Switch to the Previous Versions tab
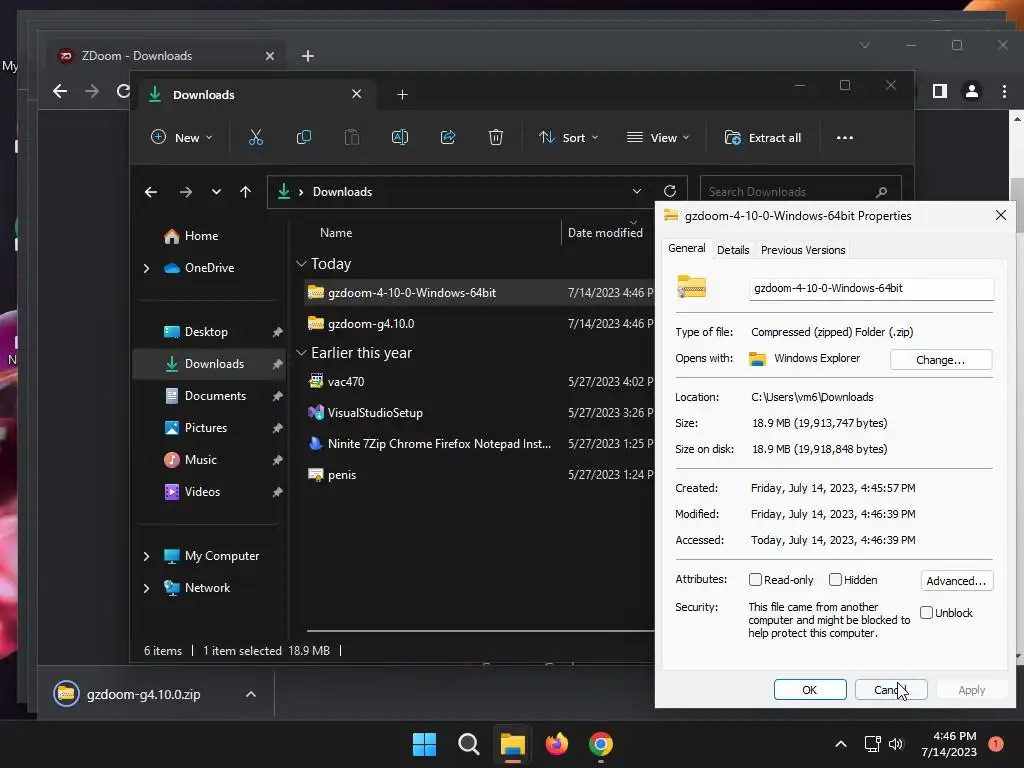Screen dimensions: 1024x768 point(803,249)
